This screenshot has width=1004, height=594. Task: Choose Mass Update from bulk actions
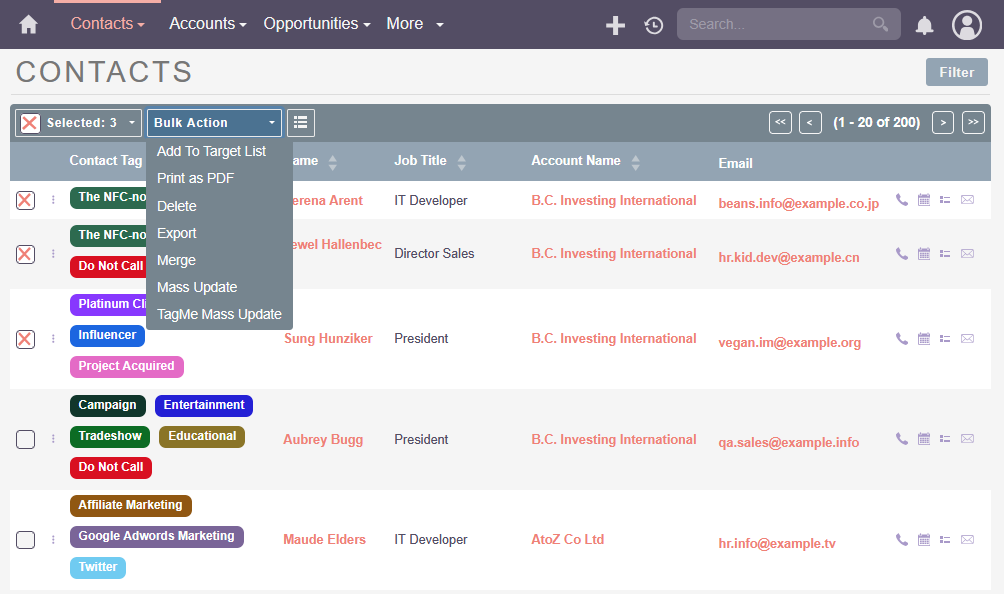[x=197, y=287]
